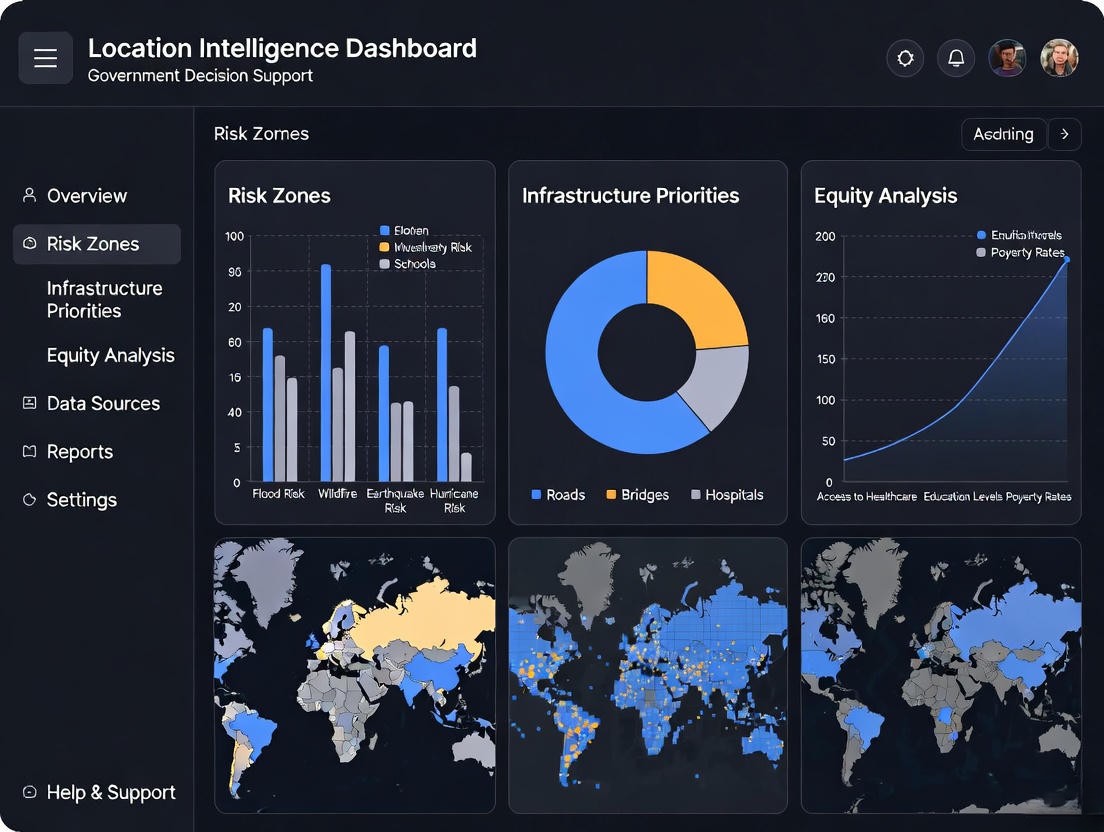Screen dimensions: 1104x832
Task: Toggle the Roads segment in the donut legend
Action: coord(557,495)
